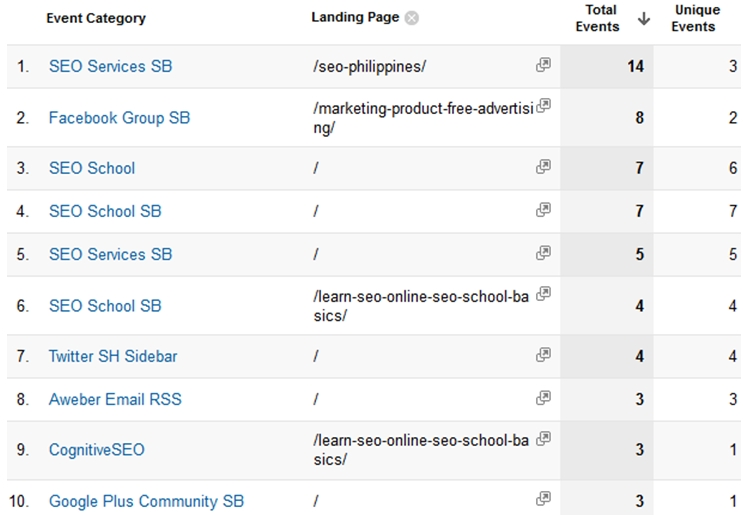Open external link icon in Twitter SH Sidebar row

(543, 355)
